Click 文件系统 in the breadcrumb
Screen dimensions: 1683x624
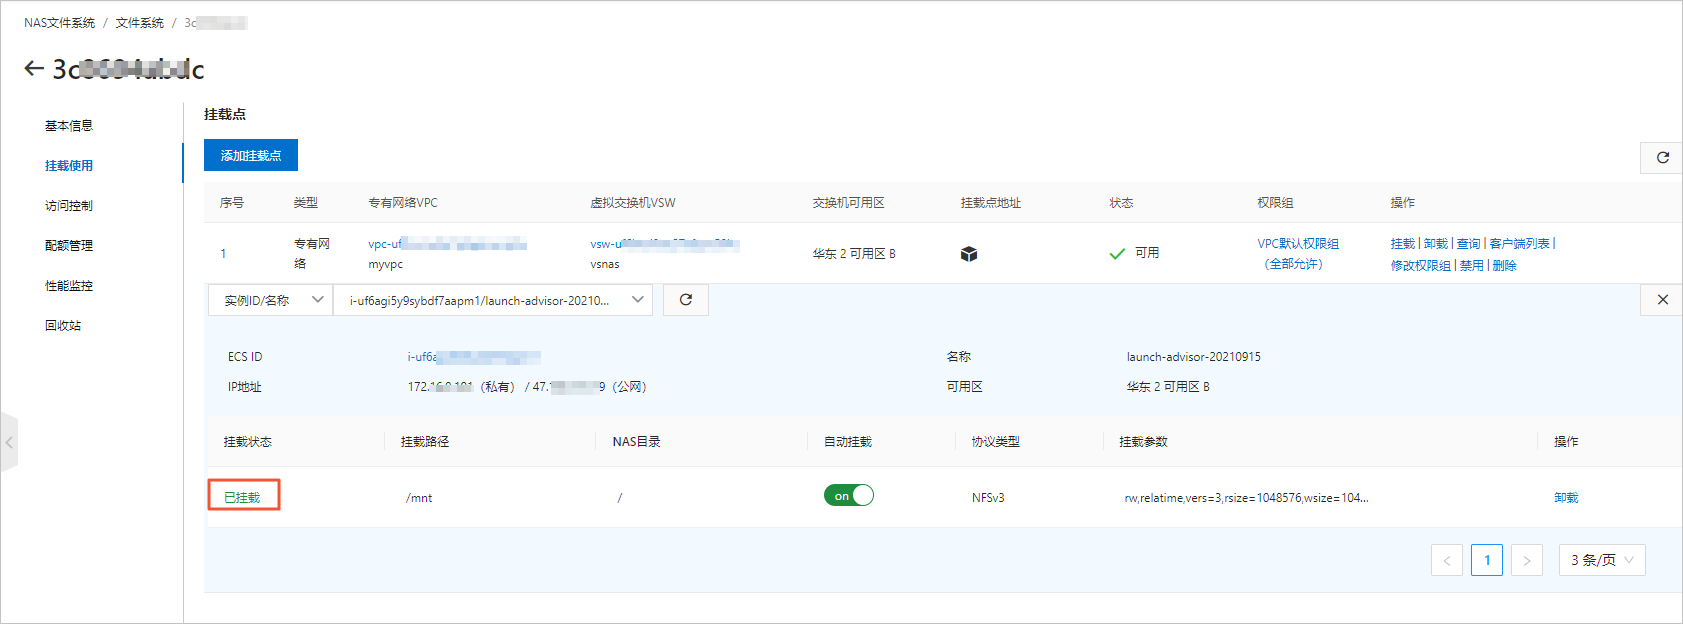(140, 23)
